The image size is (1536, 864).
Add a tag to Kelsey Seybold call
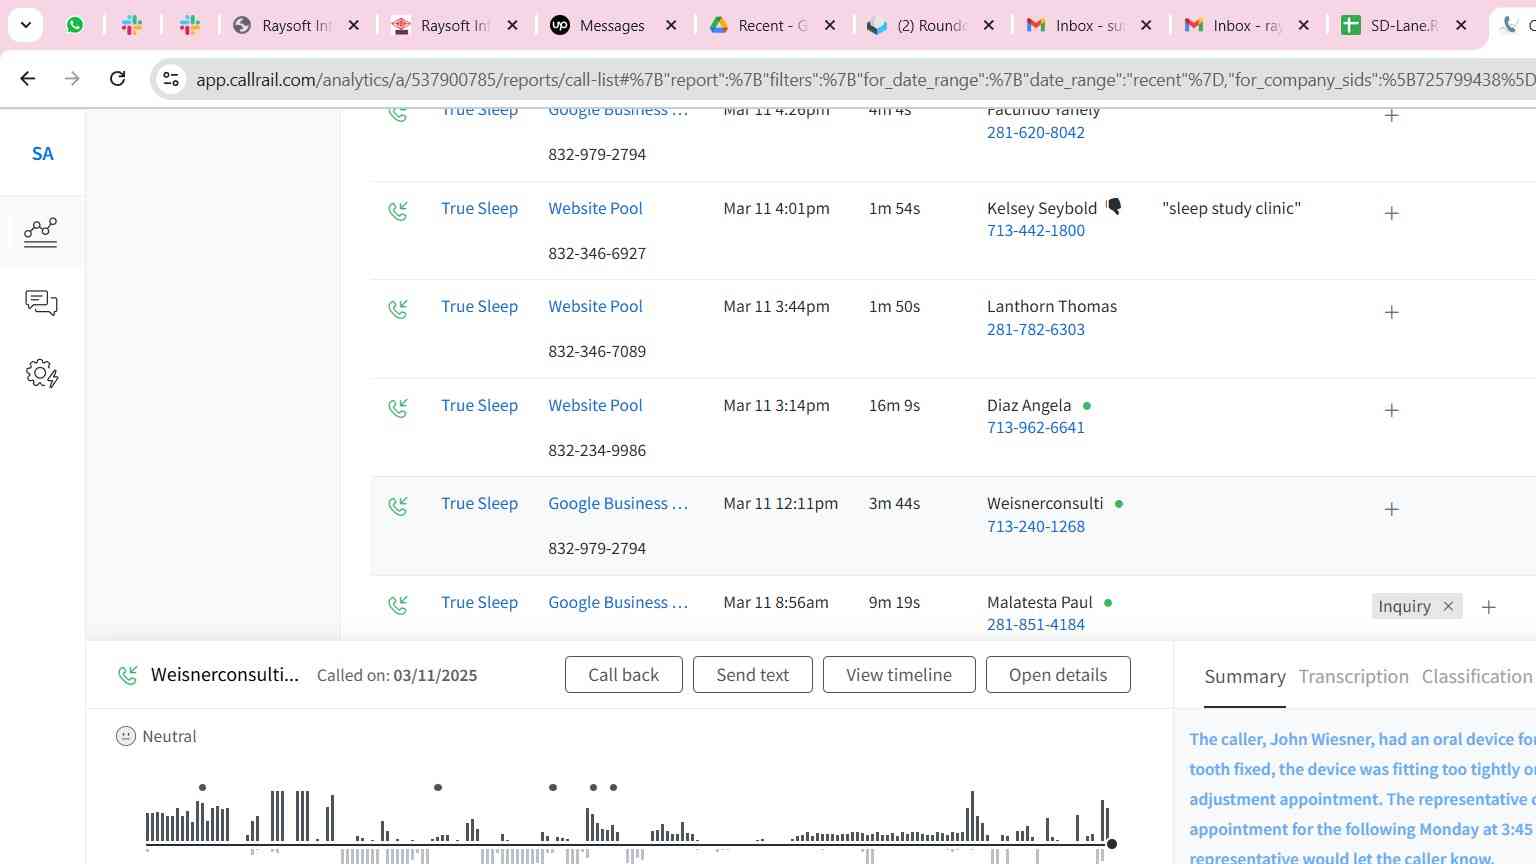pos(1391,213)
